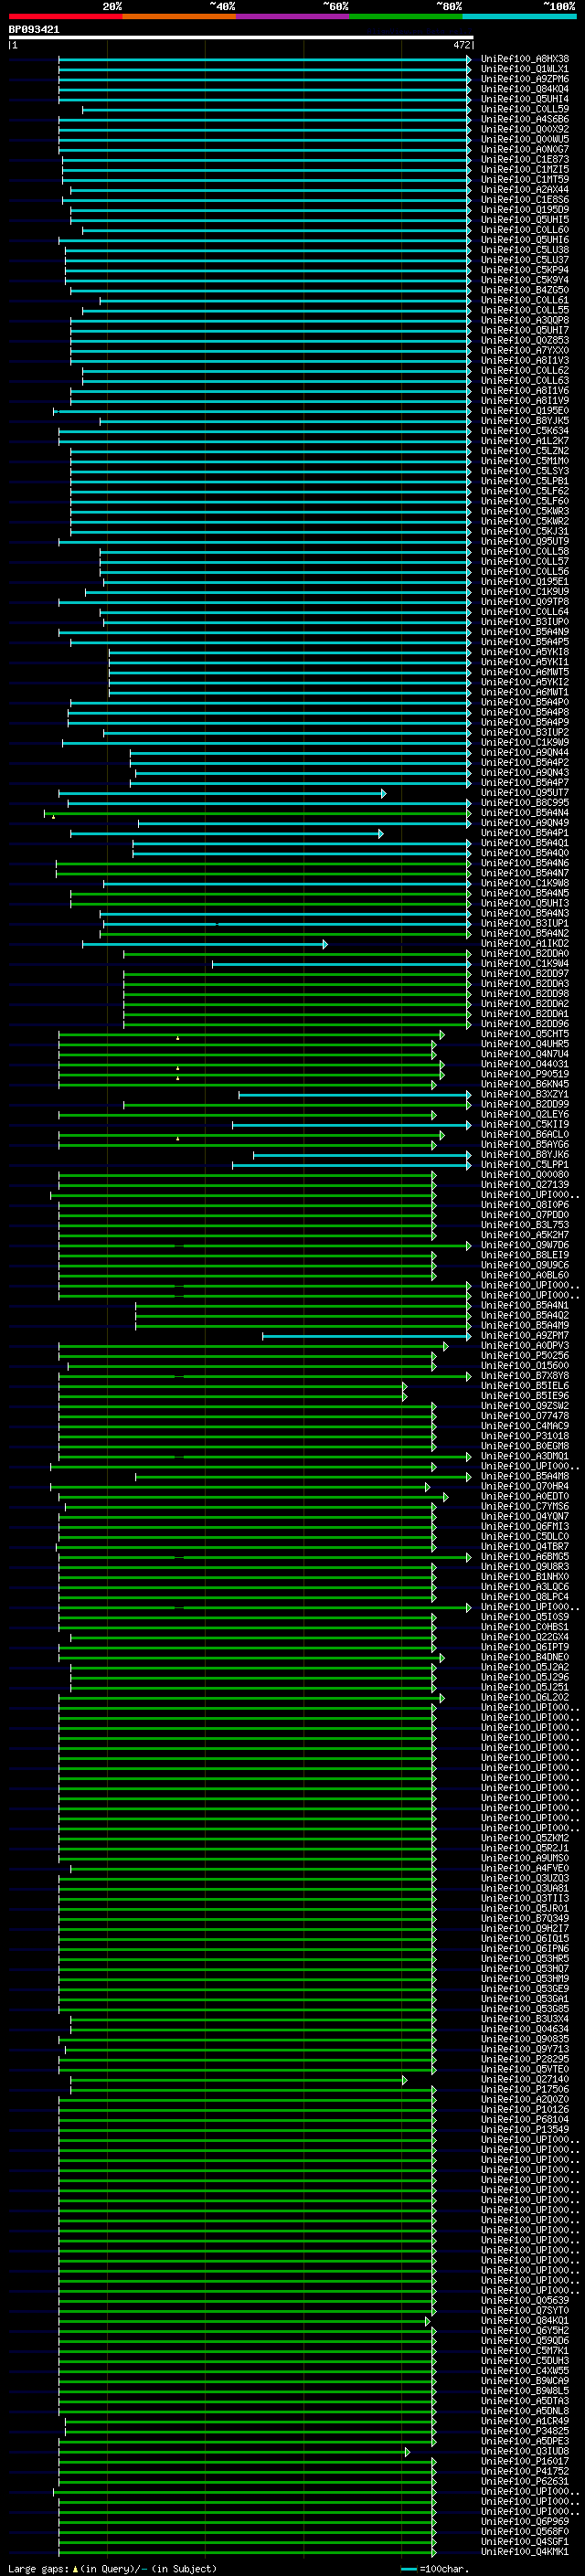Viewport: 585px width, 2576px height.
Task: Click the red 20% identity legend bar
Action: (x=65, y=16)
